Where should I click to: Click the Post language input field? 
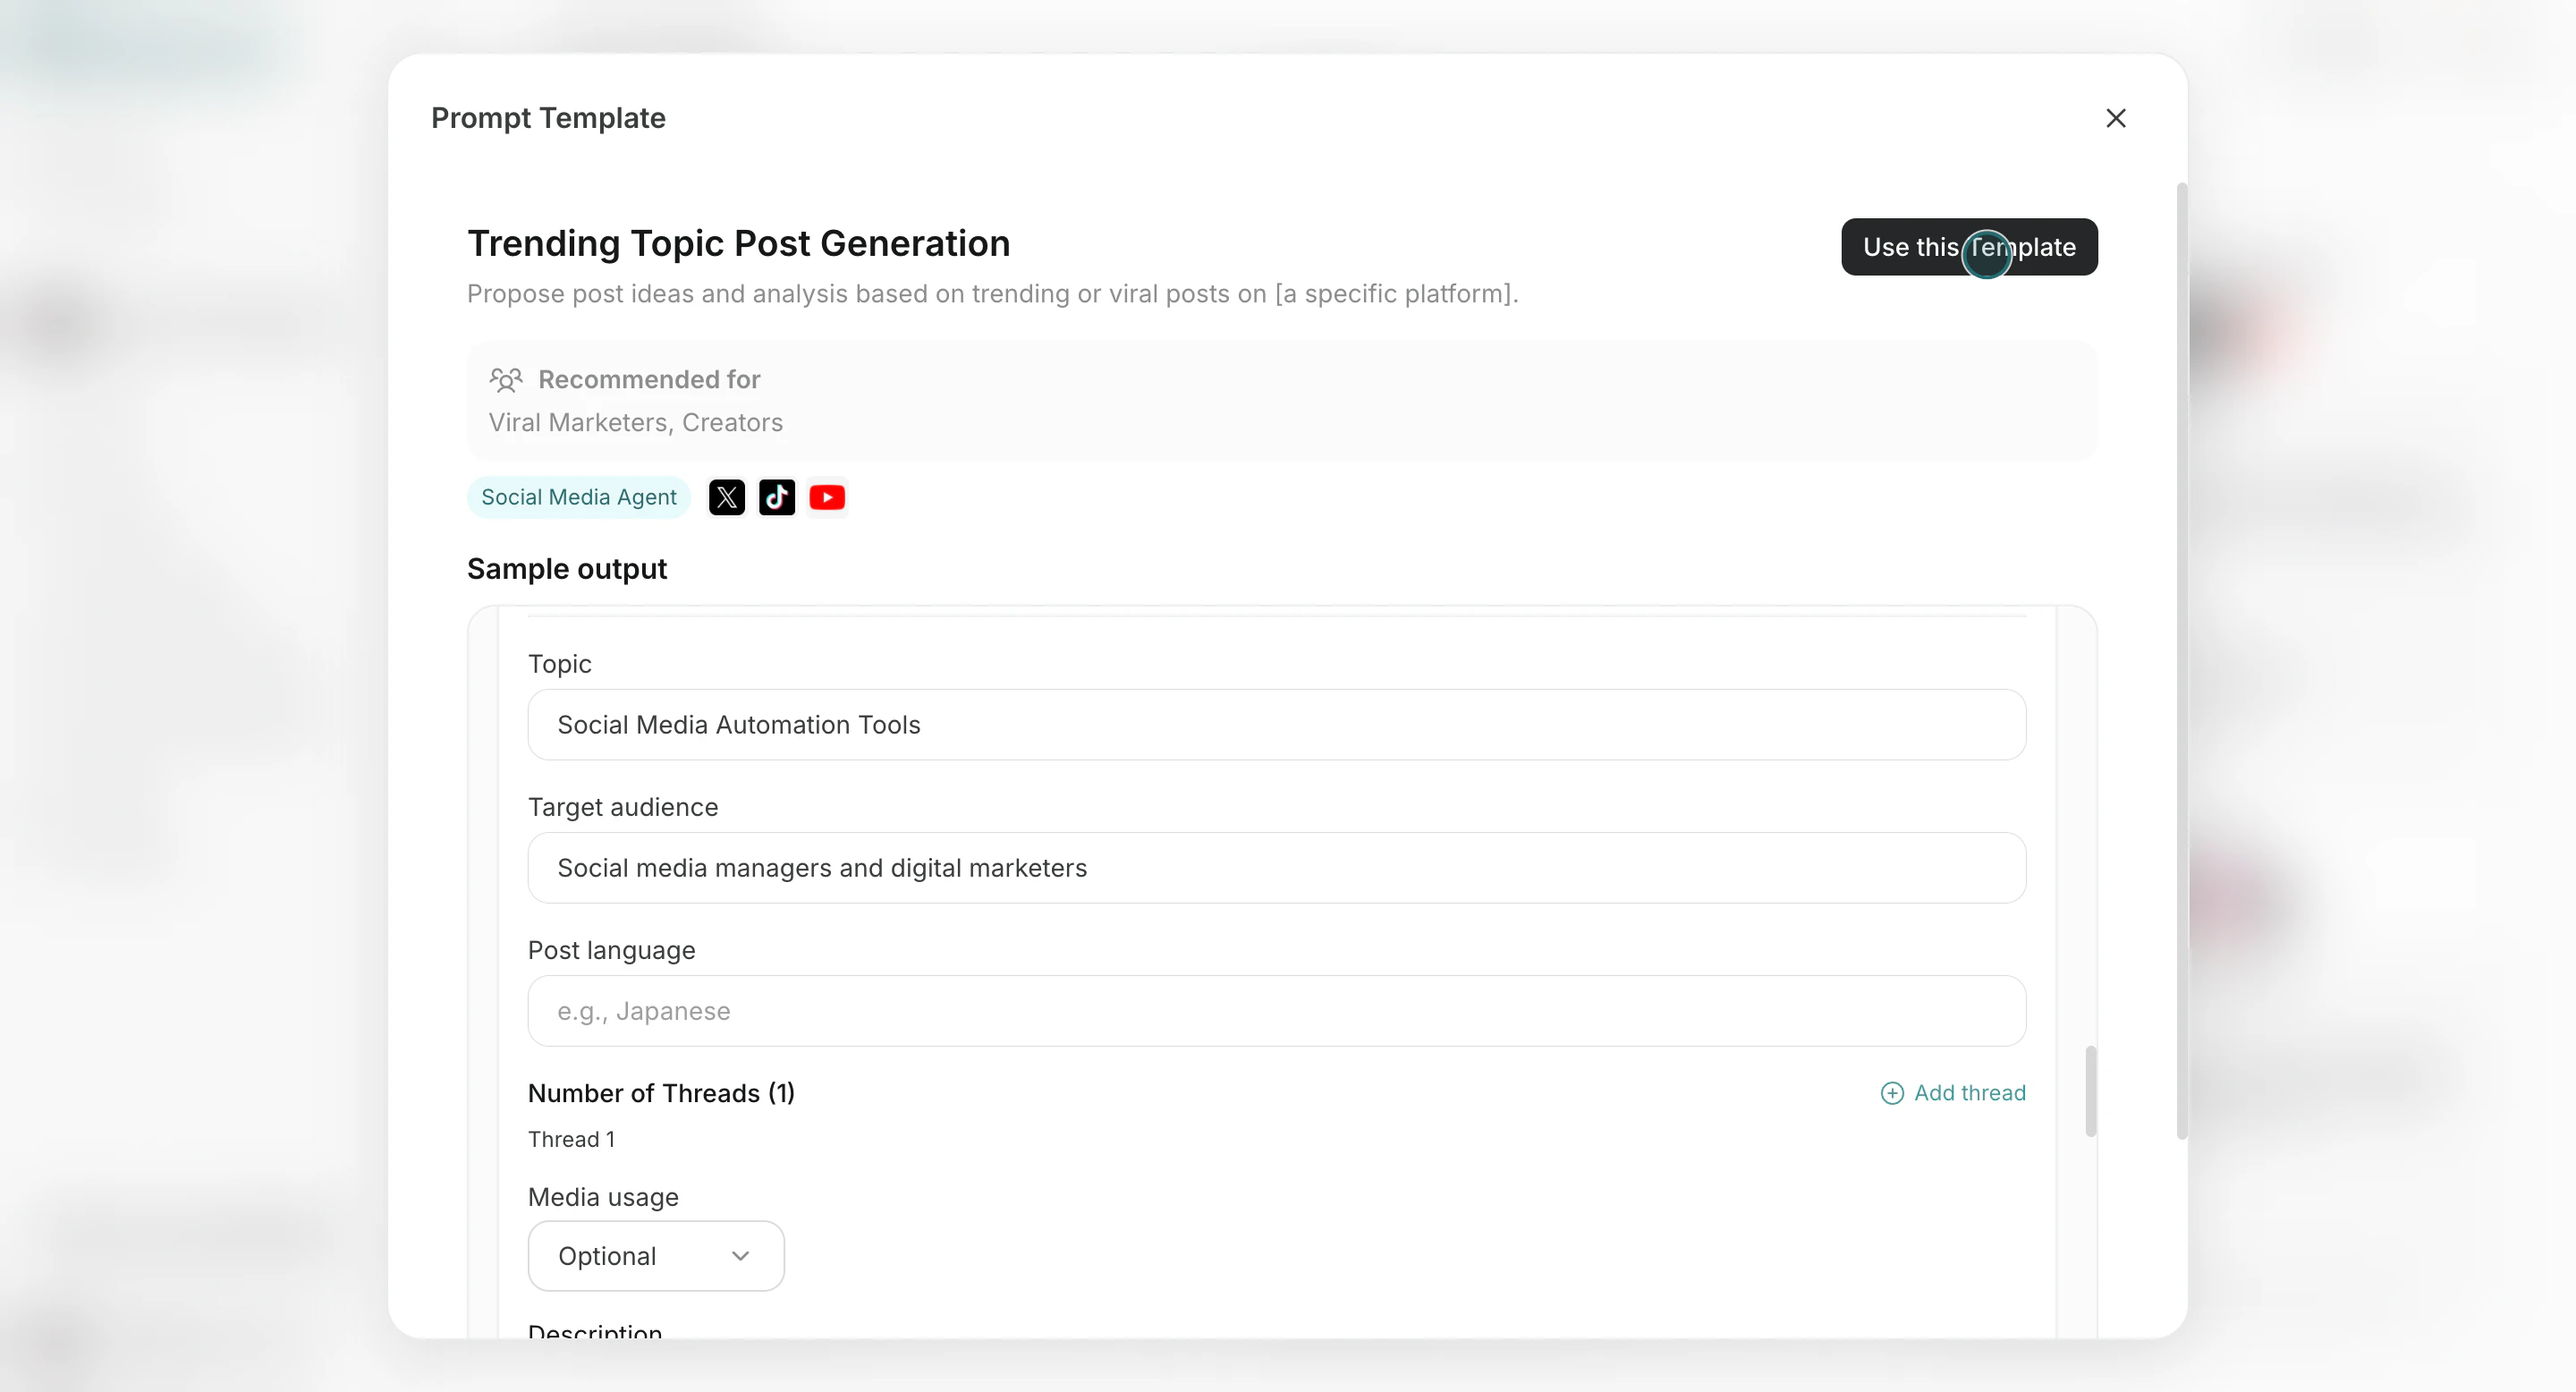click(x=1276, y=1011)
